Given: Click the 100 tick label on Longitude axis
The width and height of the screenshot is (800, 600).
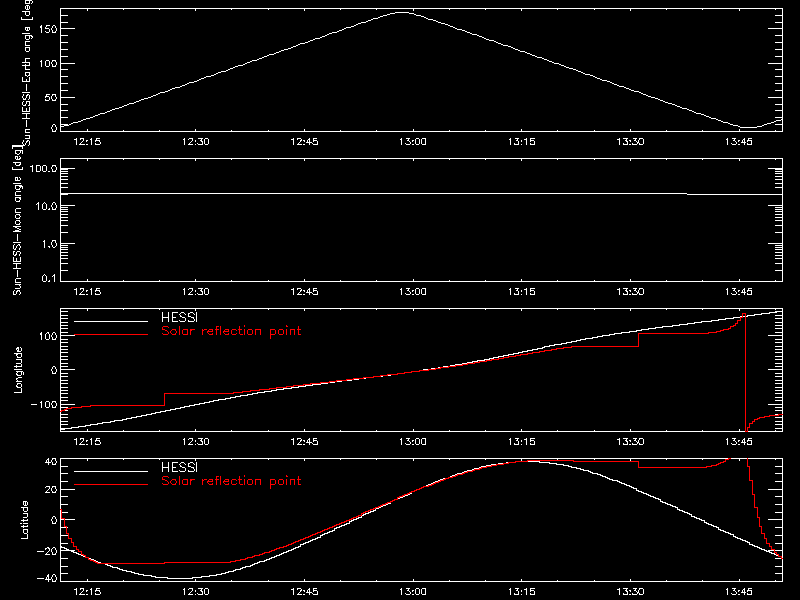Looking at the screenshot, I should click(48, 336).
